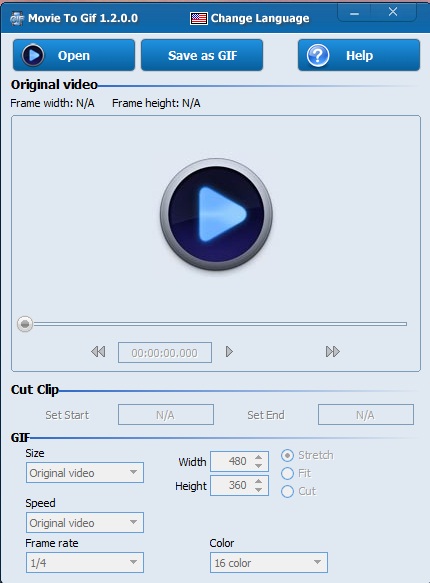Click the Frame rate label

tap(52, 543)
